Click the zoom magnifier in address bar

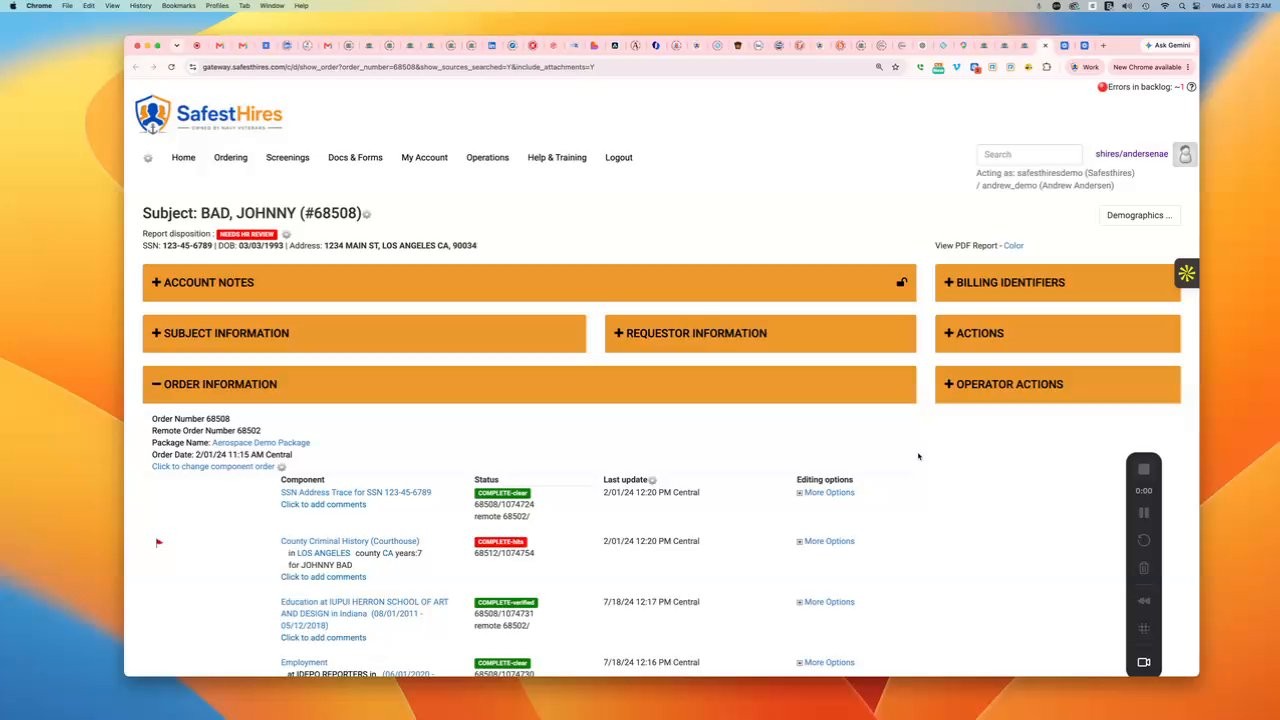(879, 67)
